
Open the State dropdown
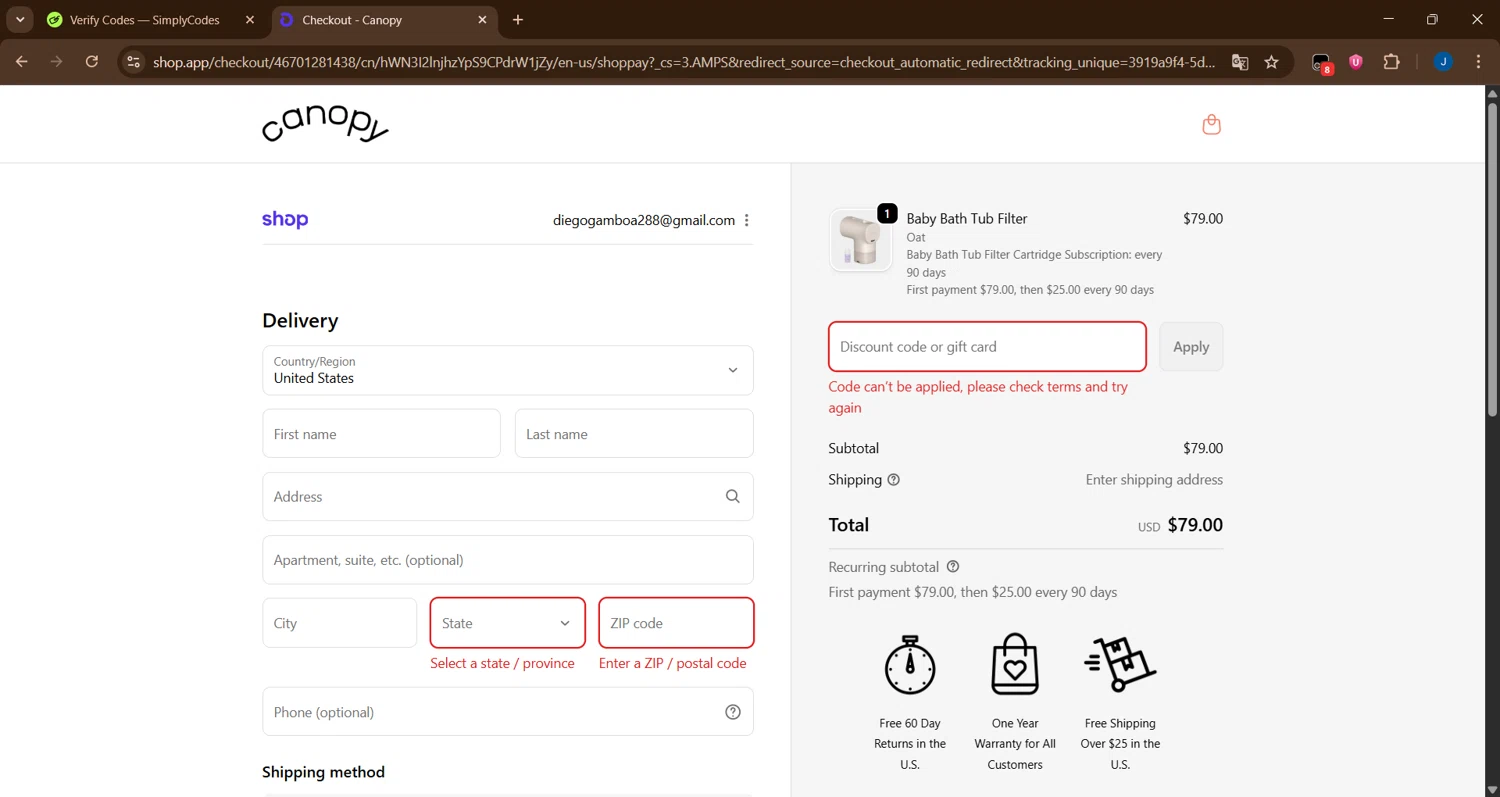point(507,623)
